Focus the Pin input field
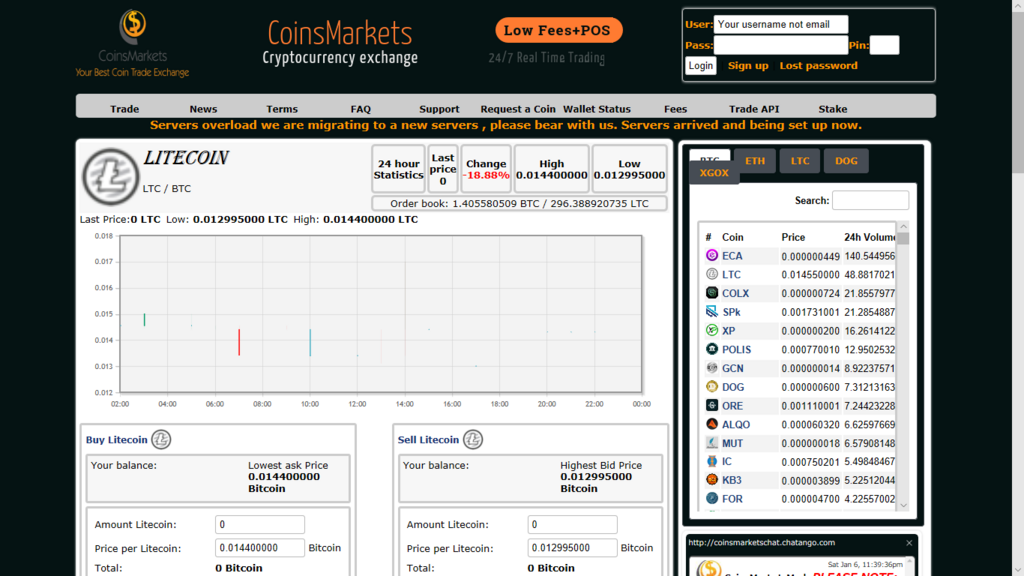Viewport: 1024px width, 576px height. click(884, 45)
